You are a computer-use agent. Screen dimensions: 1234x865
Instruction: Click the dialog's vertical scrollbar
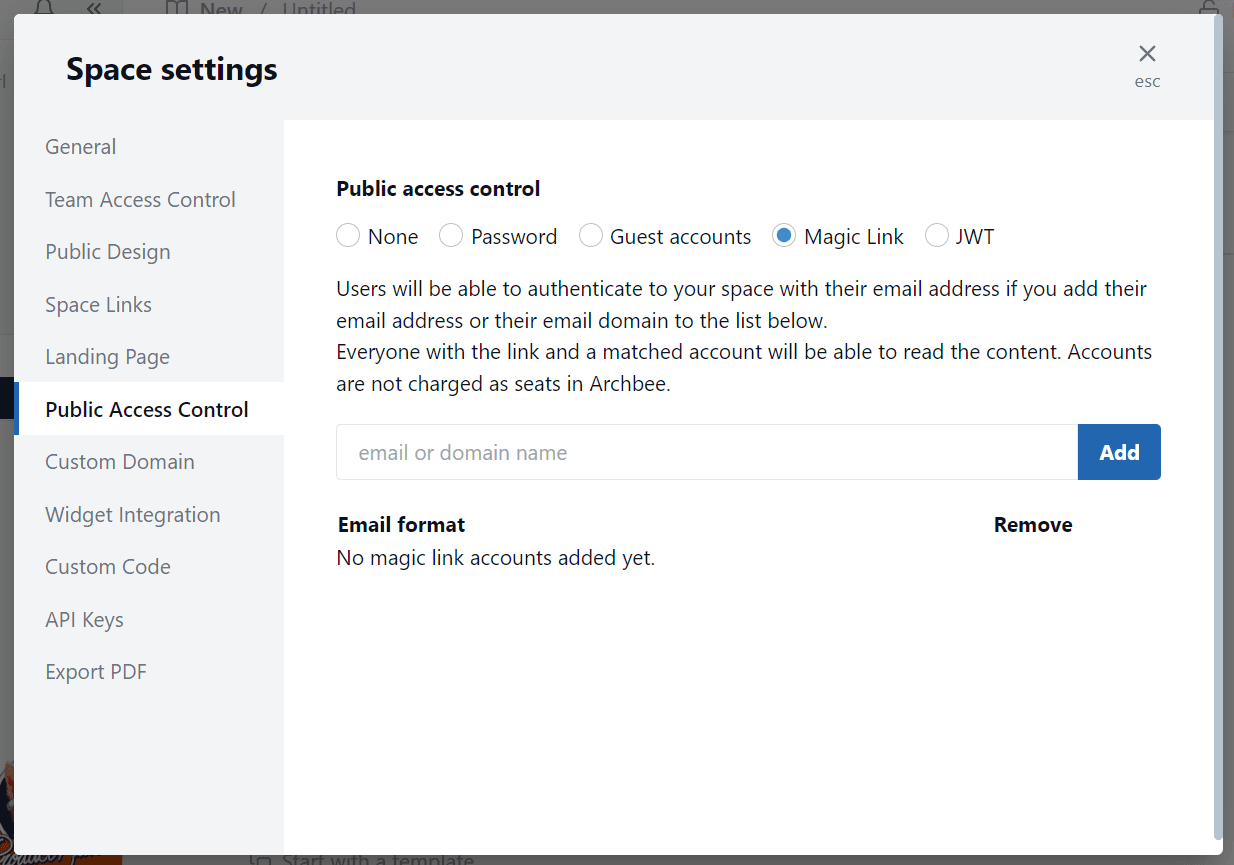pyautogui.click(x=1217, y=430)
